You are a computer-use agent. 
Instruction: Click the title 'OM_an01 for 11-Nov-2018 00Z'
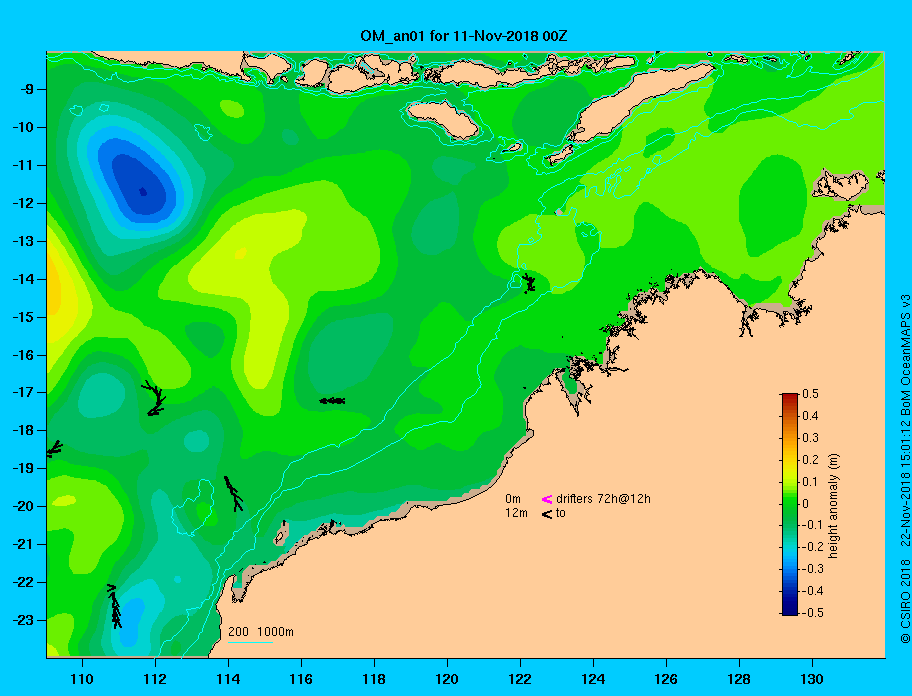coord(464,36)
